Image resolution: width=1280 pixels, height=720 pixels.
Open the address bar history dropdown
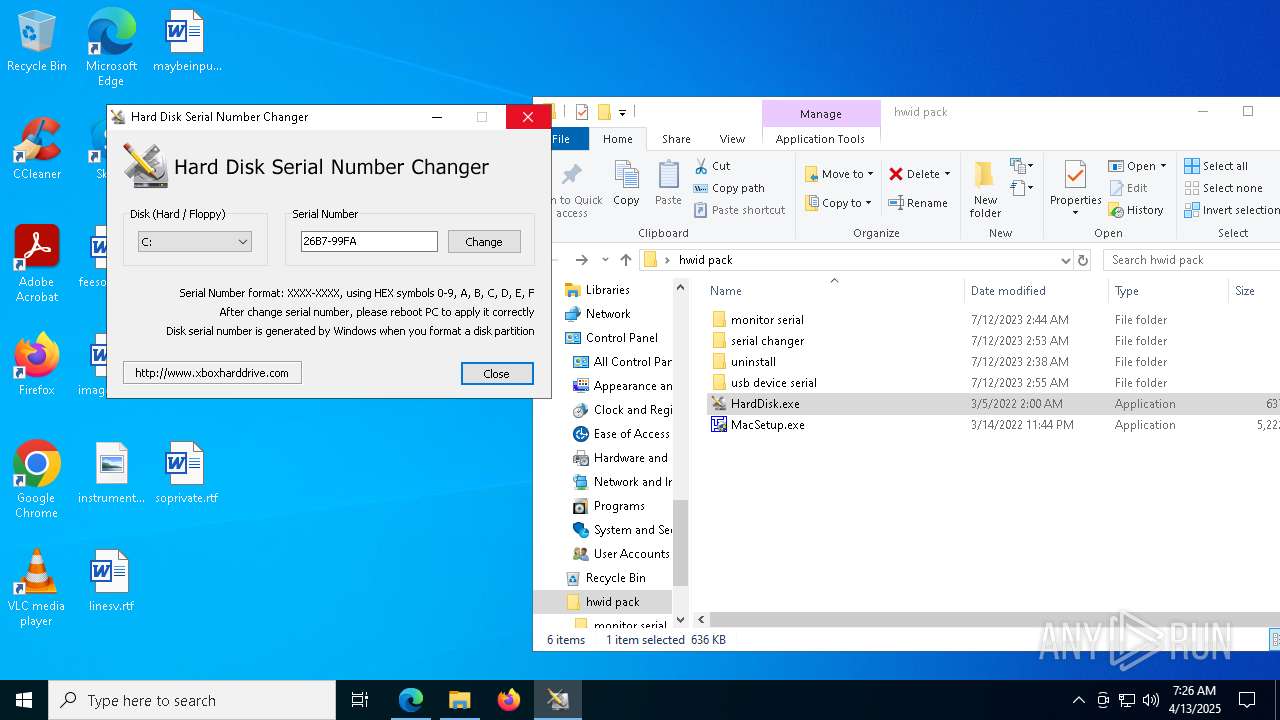(1065, 260)
